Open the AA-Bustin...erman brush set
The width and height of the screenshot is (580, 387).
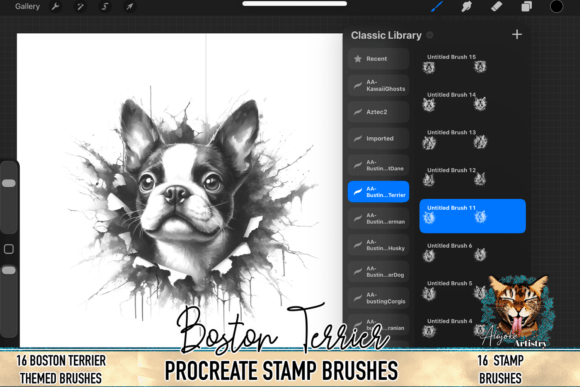click(x=378, y=218)
